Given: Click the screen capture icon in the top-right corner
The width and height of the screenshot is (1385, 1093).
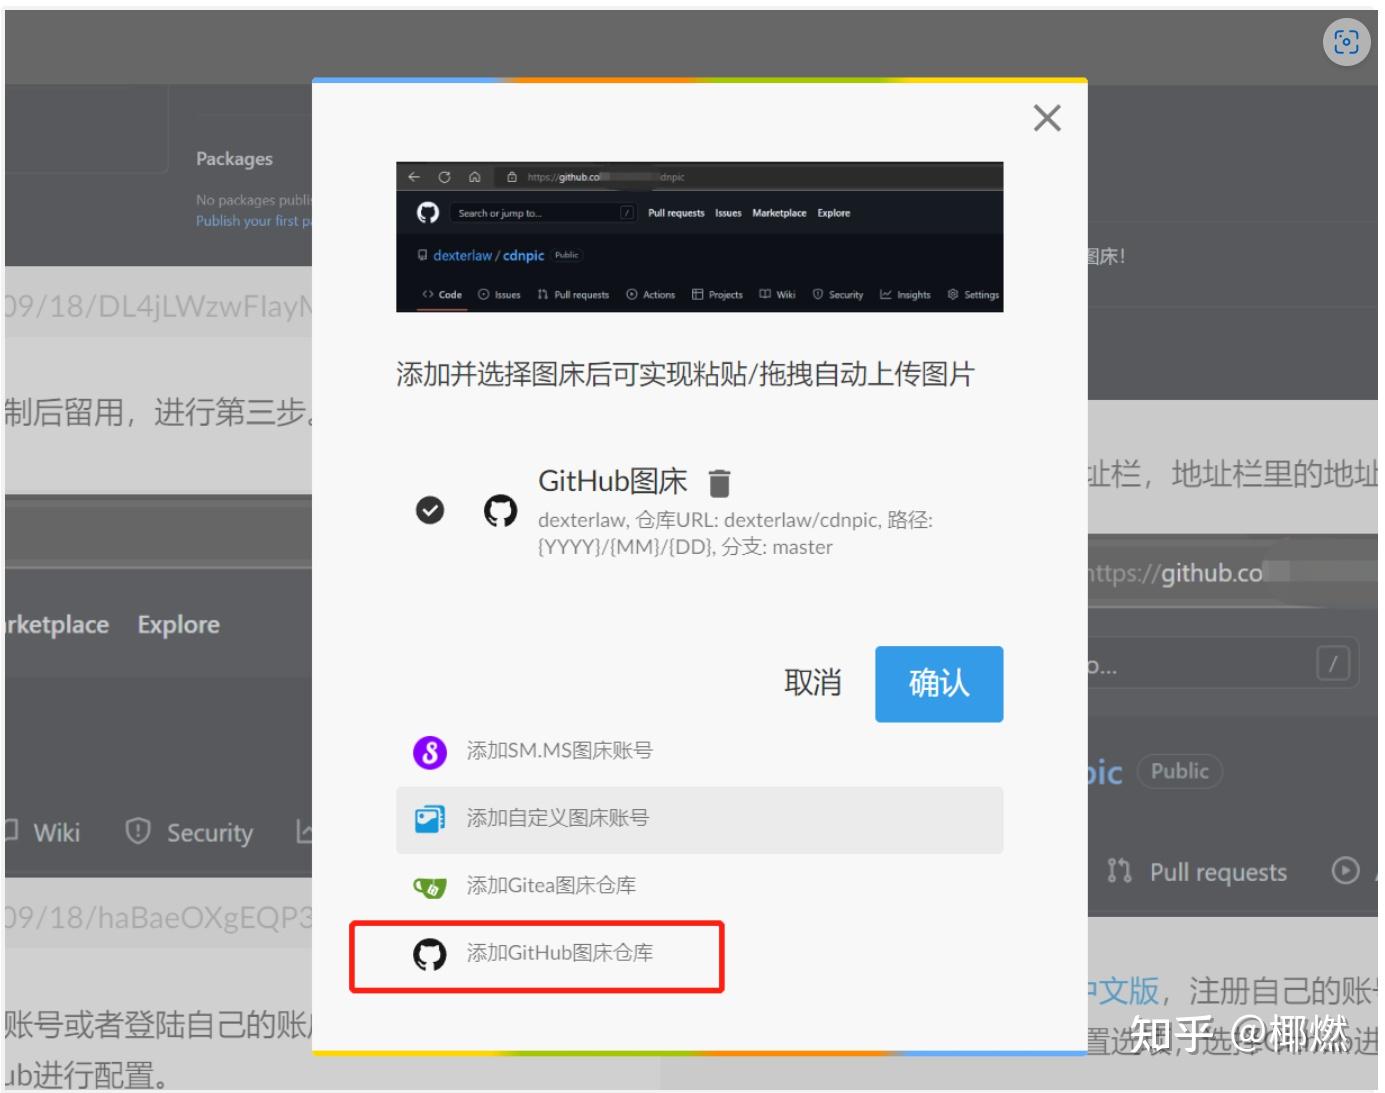Looking at the screenshot, I should pyautogui.click(x=1348, y=41).
